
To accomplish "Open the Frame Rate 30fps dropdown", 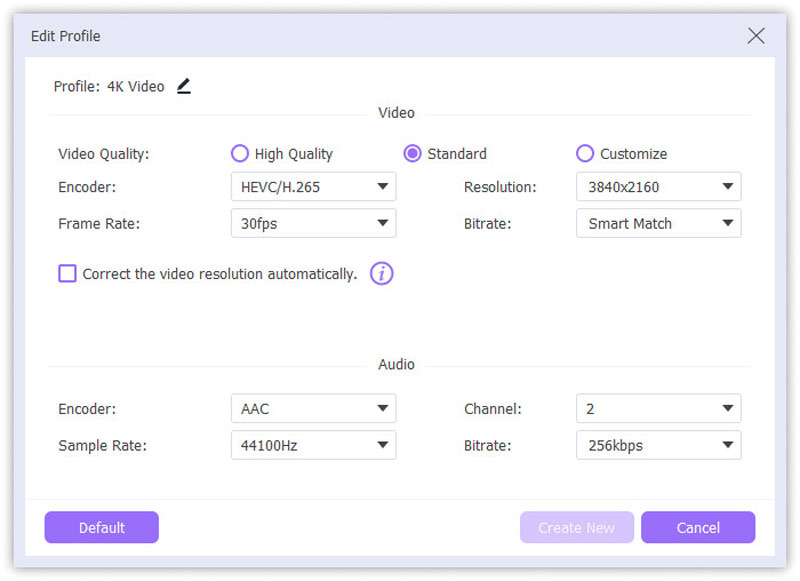I will coord(313,223).
